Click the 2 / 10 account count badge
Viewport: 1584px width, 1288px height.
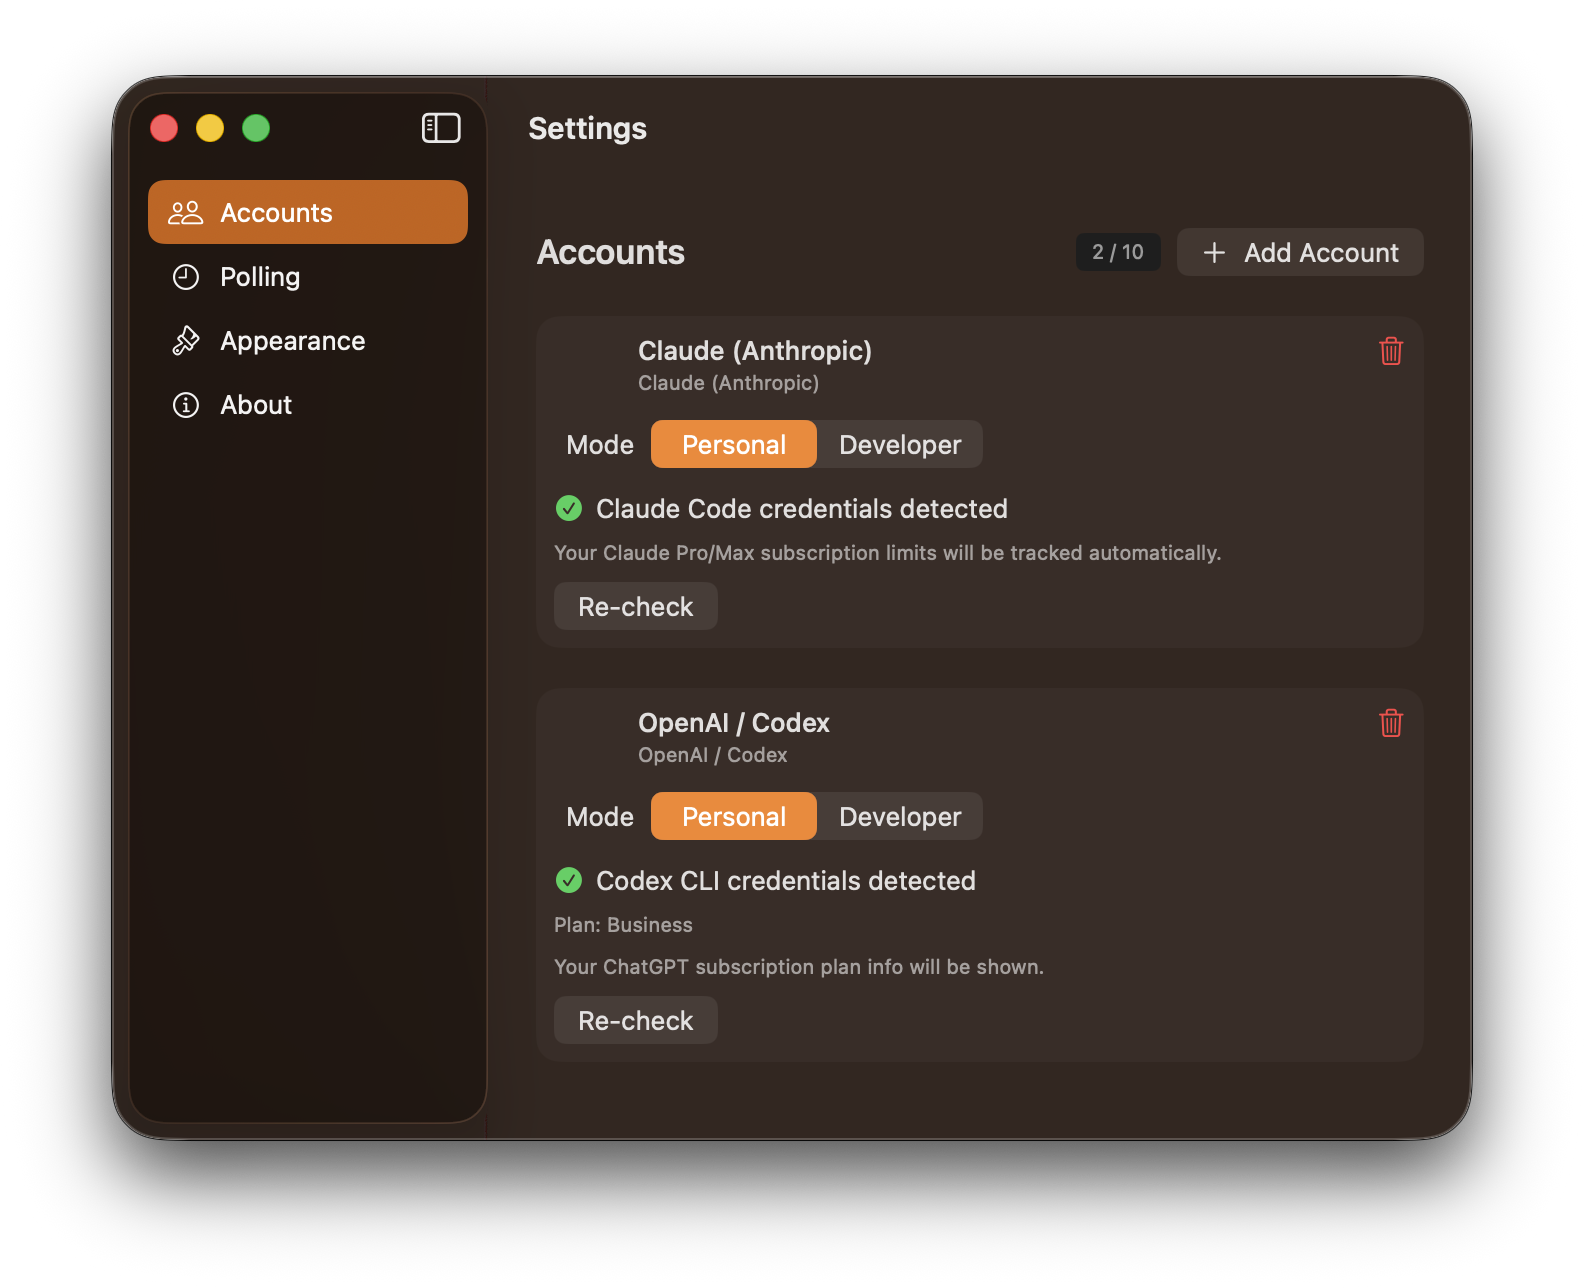point(1118,252)
